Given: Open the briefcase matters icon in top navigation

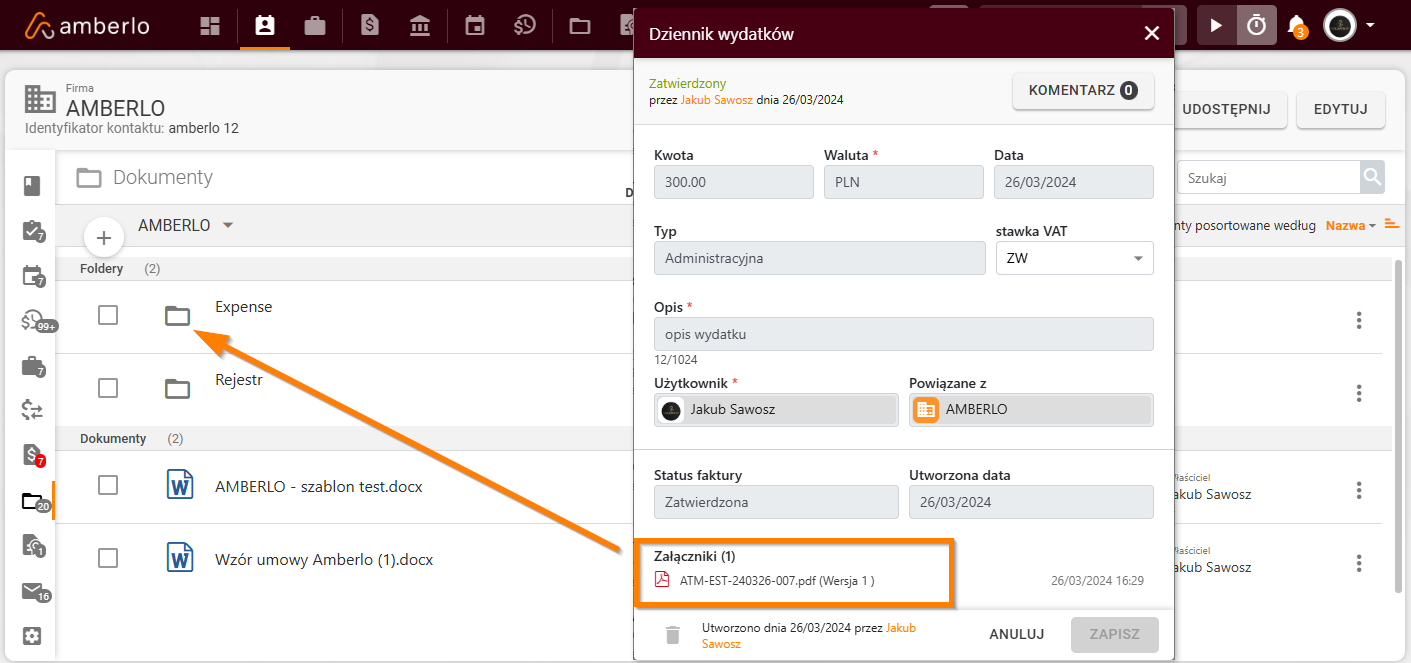Looking at the screenshot, I should click(315, 26).
